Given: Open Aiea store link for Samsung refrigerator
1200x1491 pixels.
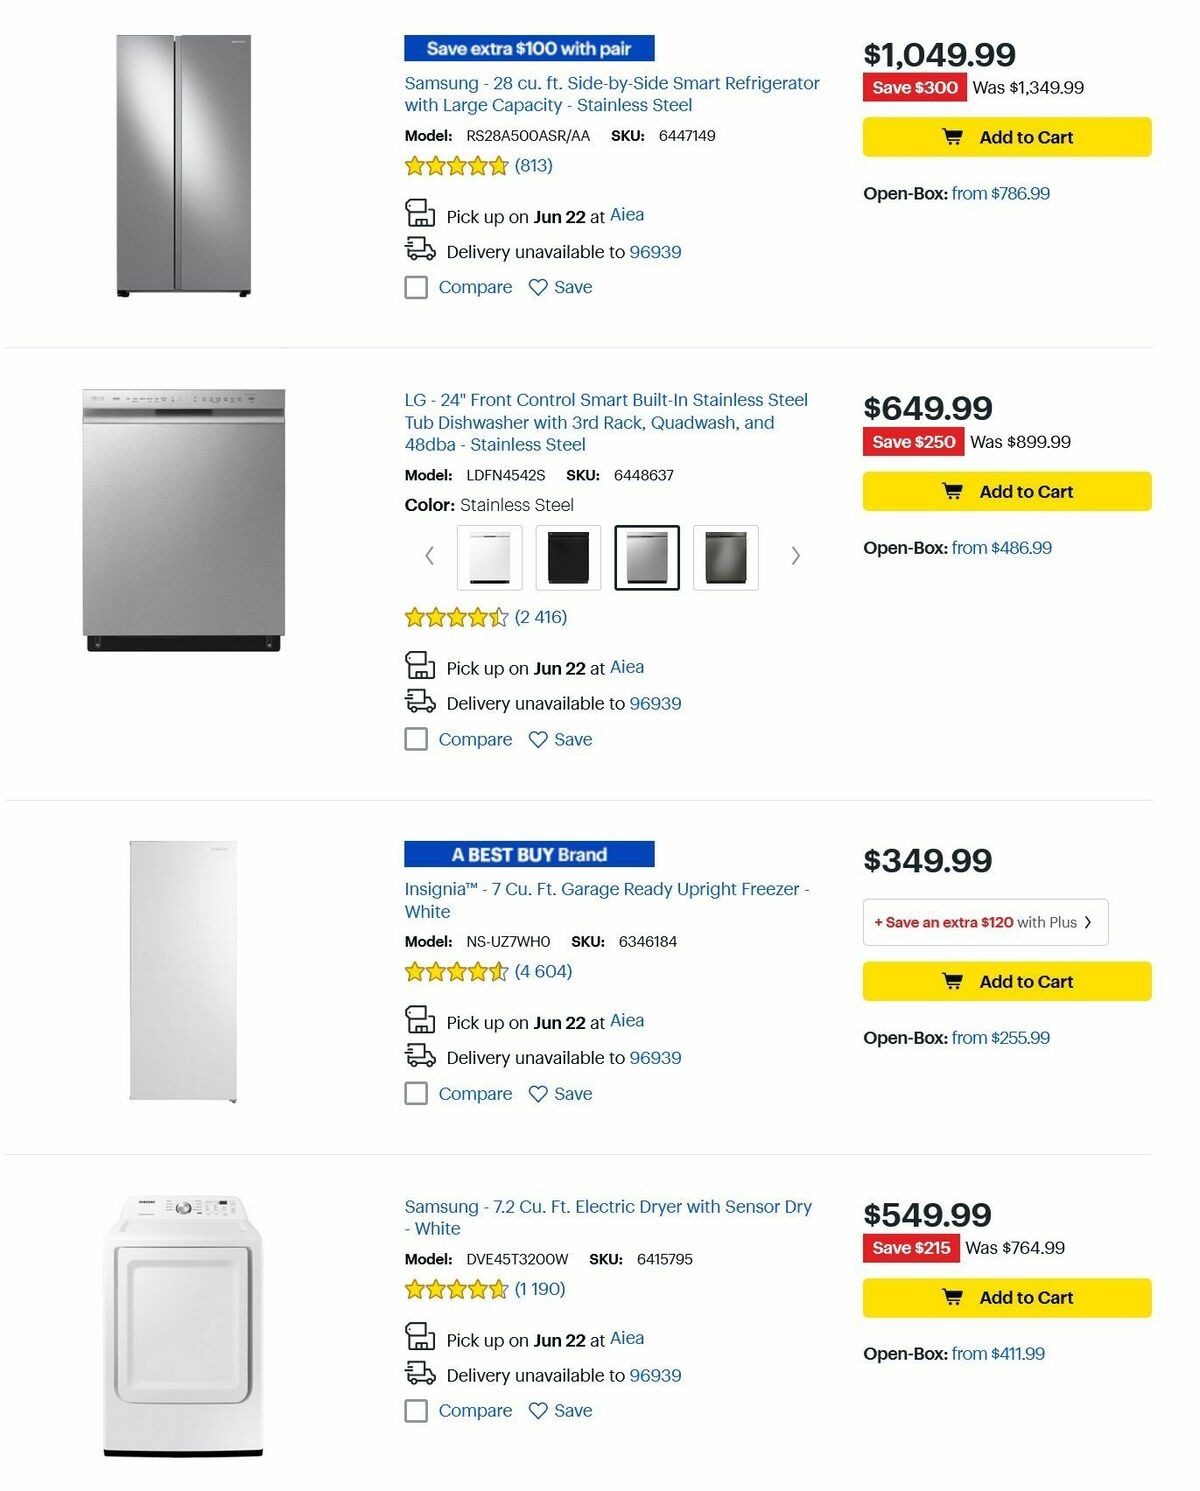Looking at the screenshot, I should point(629,214).
